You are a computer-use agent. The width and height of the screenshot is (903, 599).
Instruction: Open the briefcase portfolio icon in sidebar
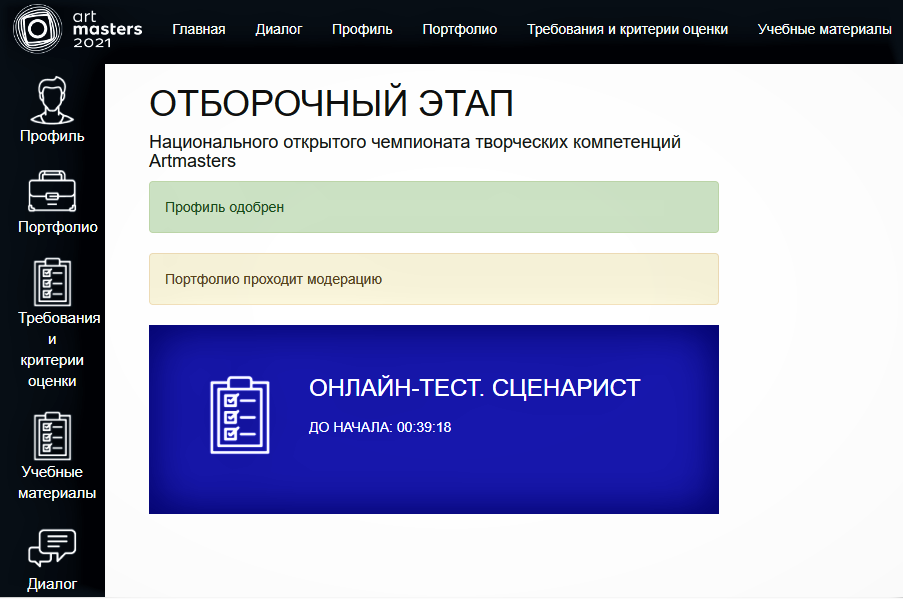pos(52,191)
